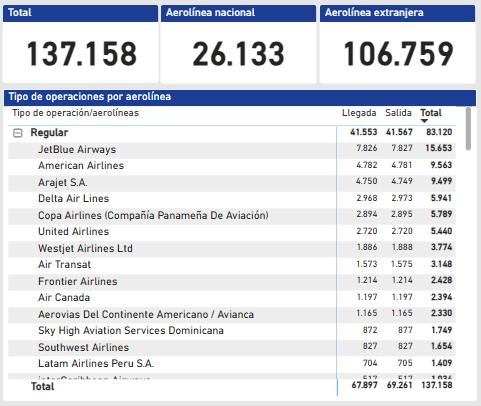The height and width of the screenshot is (406, 481).
Task: Click the table's vertical scrollbar thumb
Action: click(x=468, y=128)
